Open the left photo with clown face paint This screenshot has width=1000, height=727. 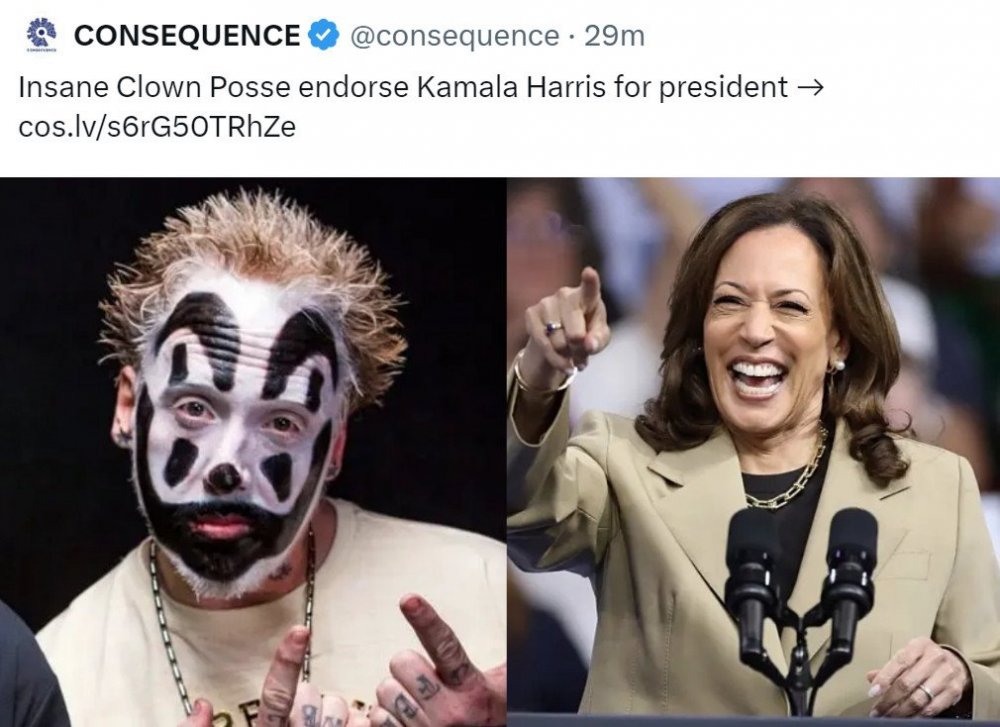point(252,450)
